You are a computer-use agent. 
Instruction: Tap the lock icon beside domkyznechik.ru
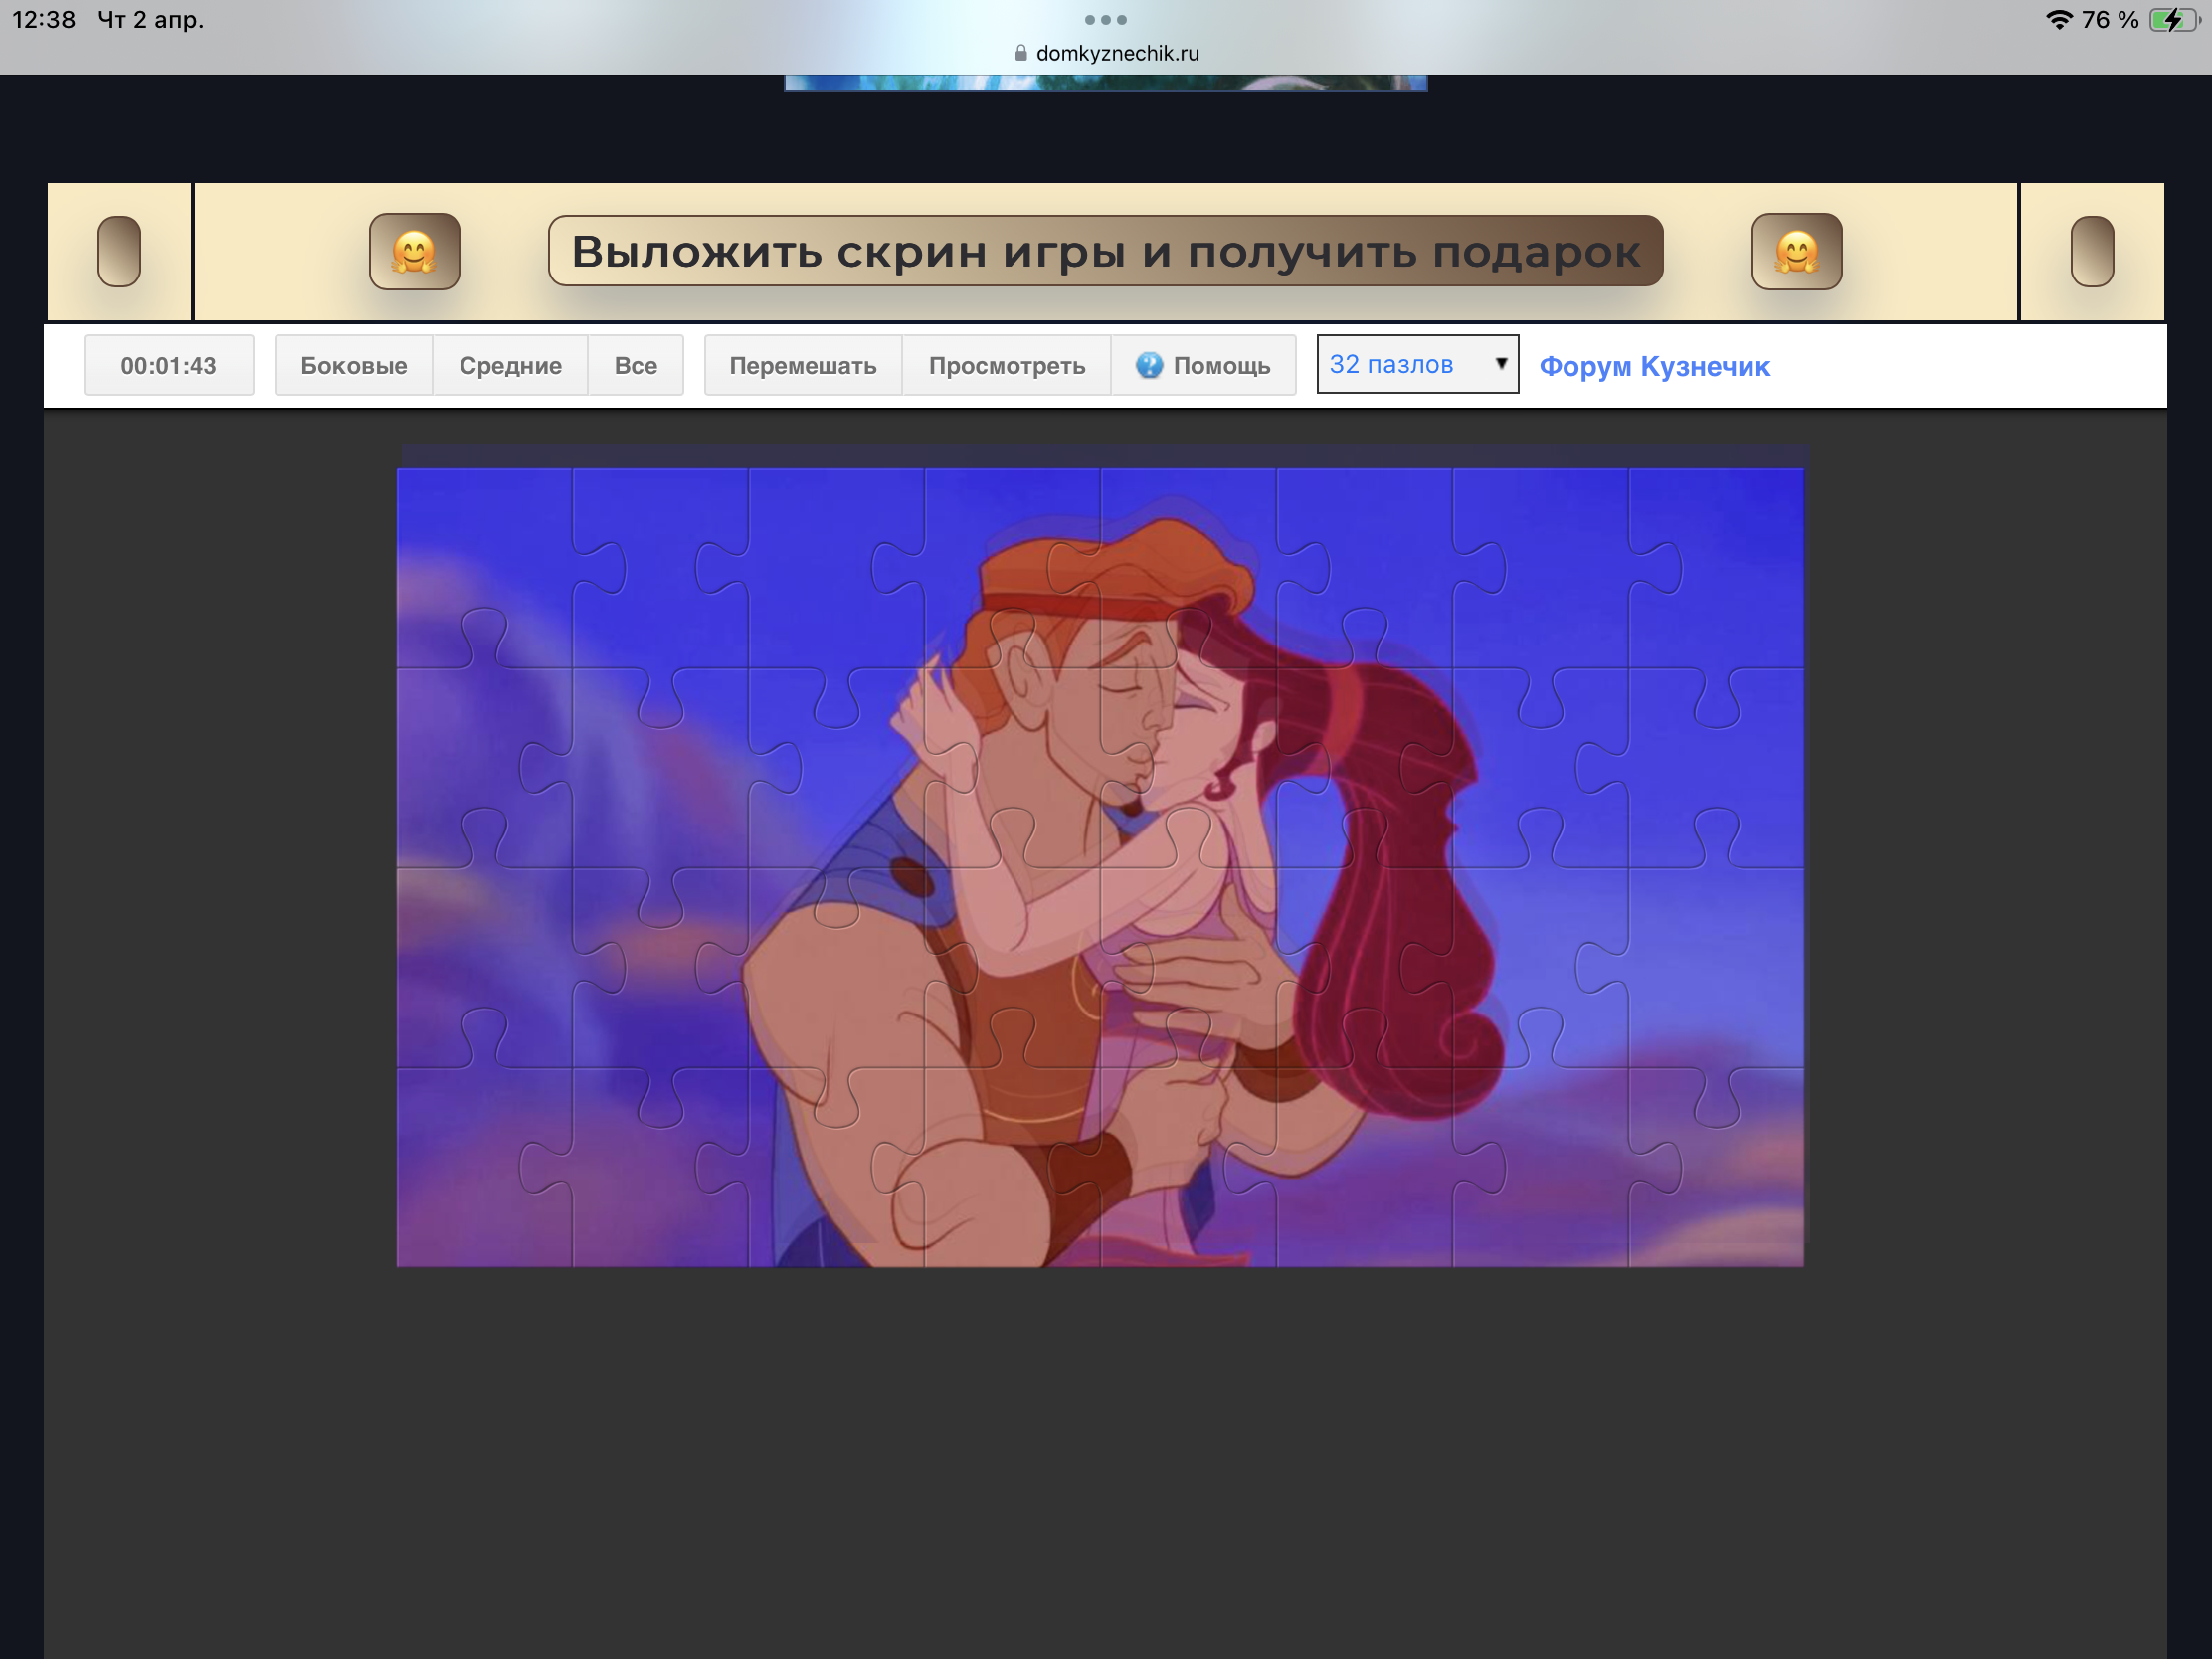1020,53
